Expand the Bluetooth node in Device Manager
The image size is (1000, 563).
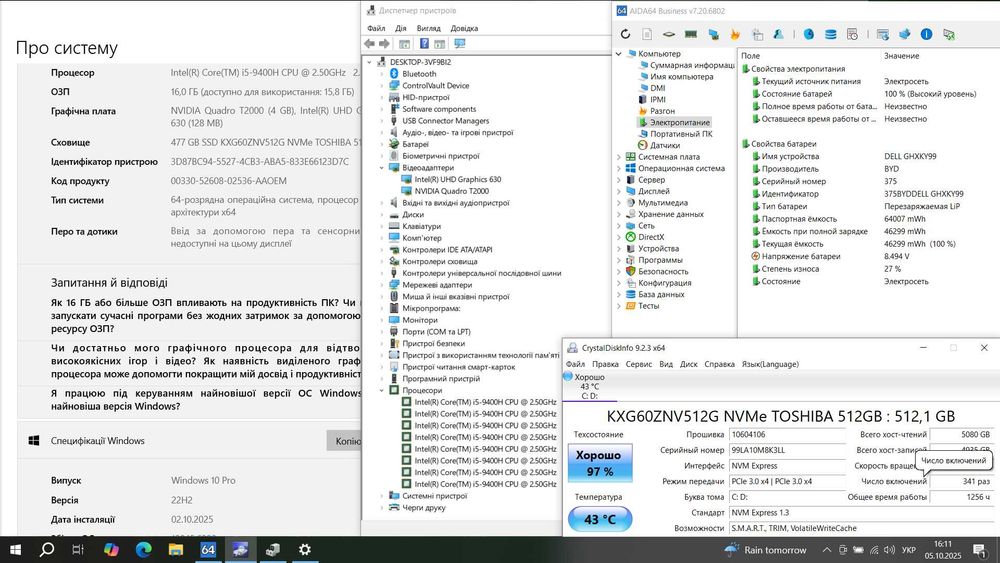(x=381, y=74)
